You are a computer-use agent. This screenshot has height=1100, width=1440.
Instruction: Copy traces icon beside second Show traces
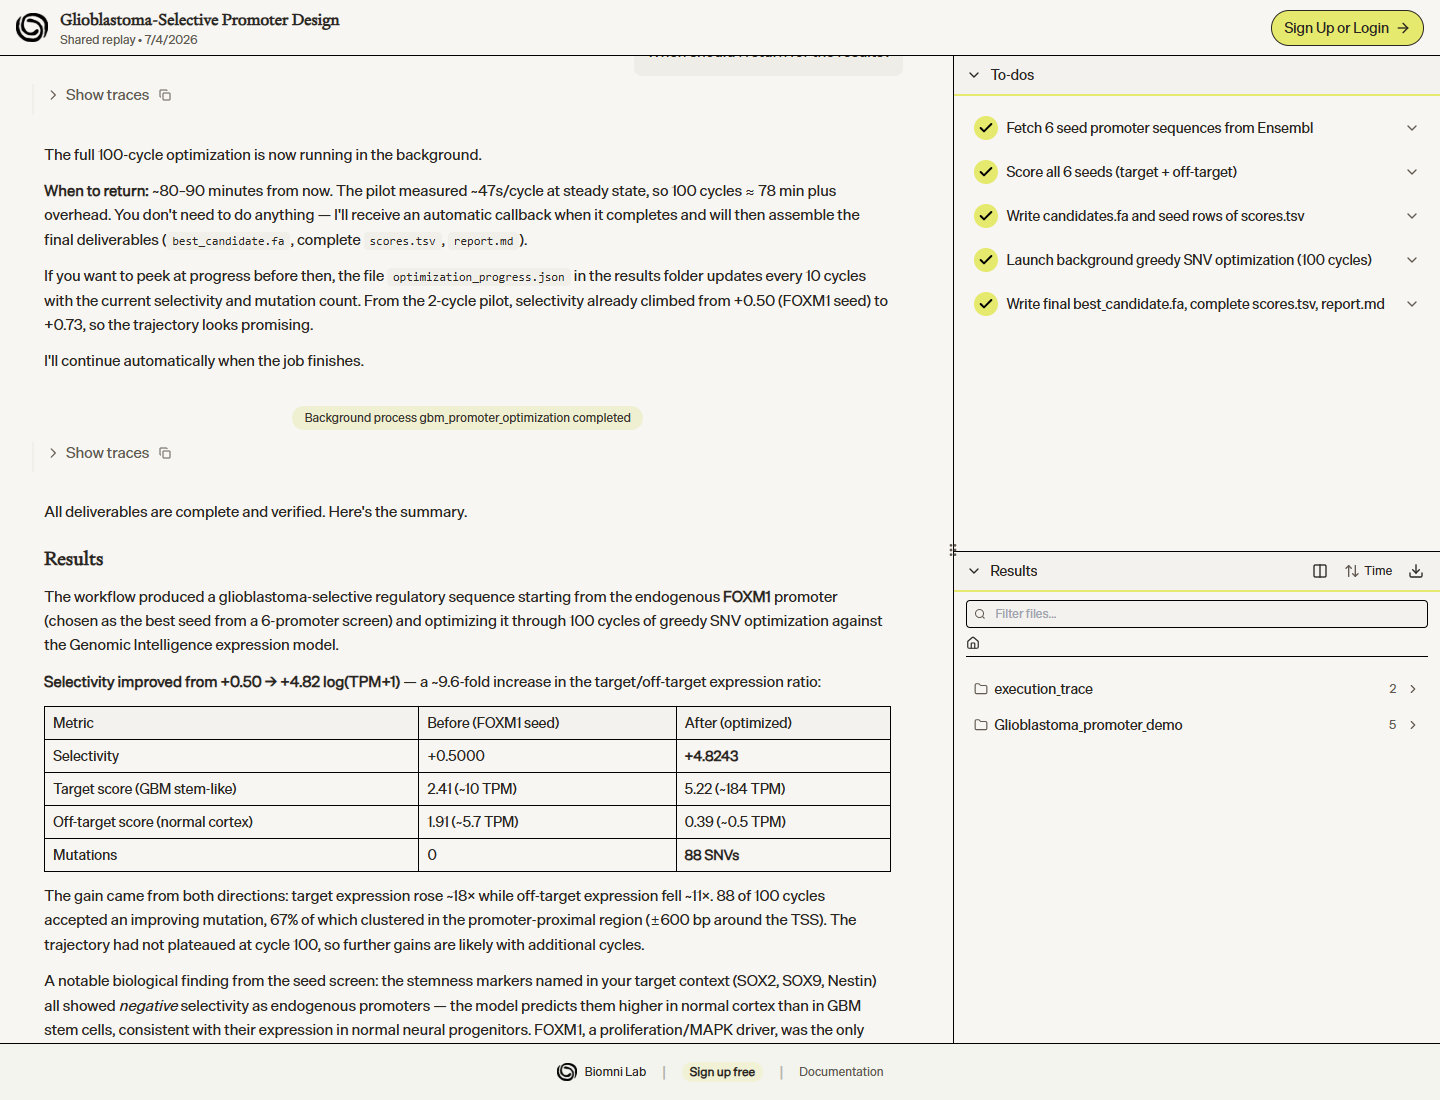pyautogui.click(x=165, y=453)
